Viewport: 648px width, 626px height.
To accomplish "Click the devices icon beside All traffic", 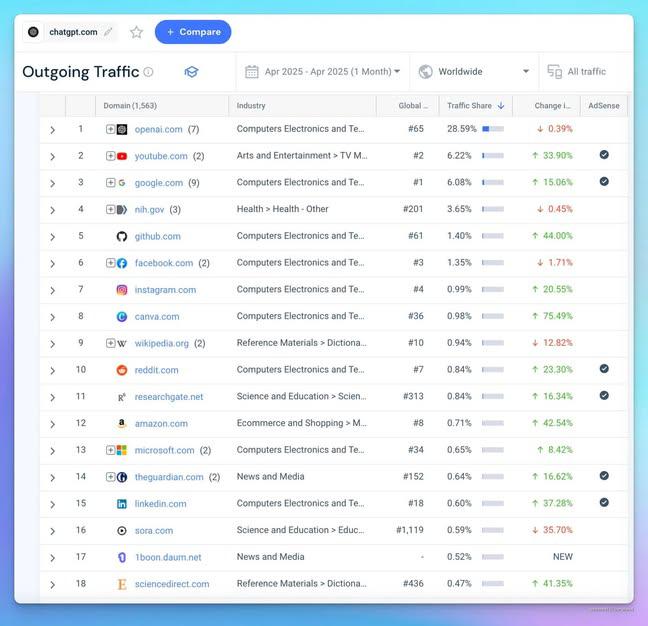I will 554,72.
